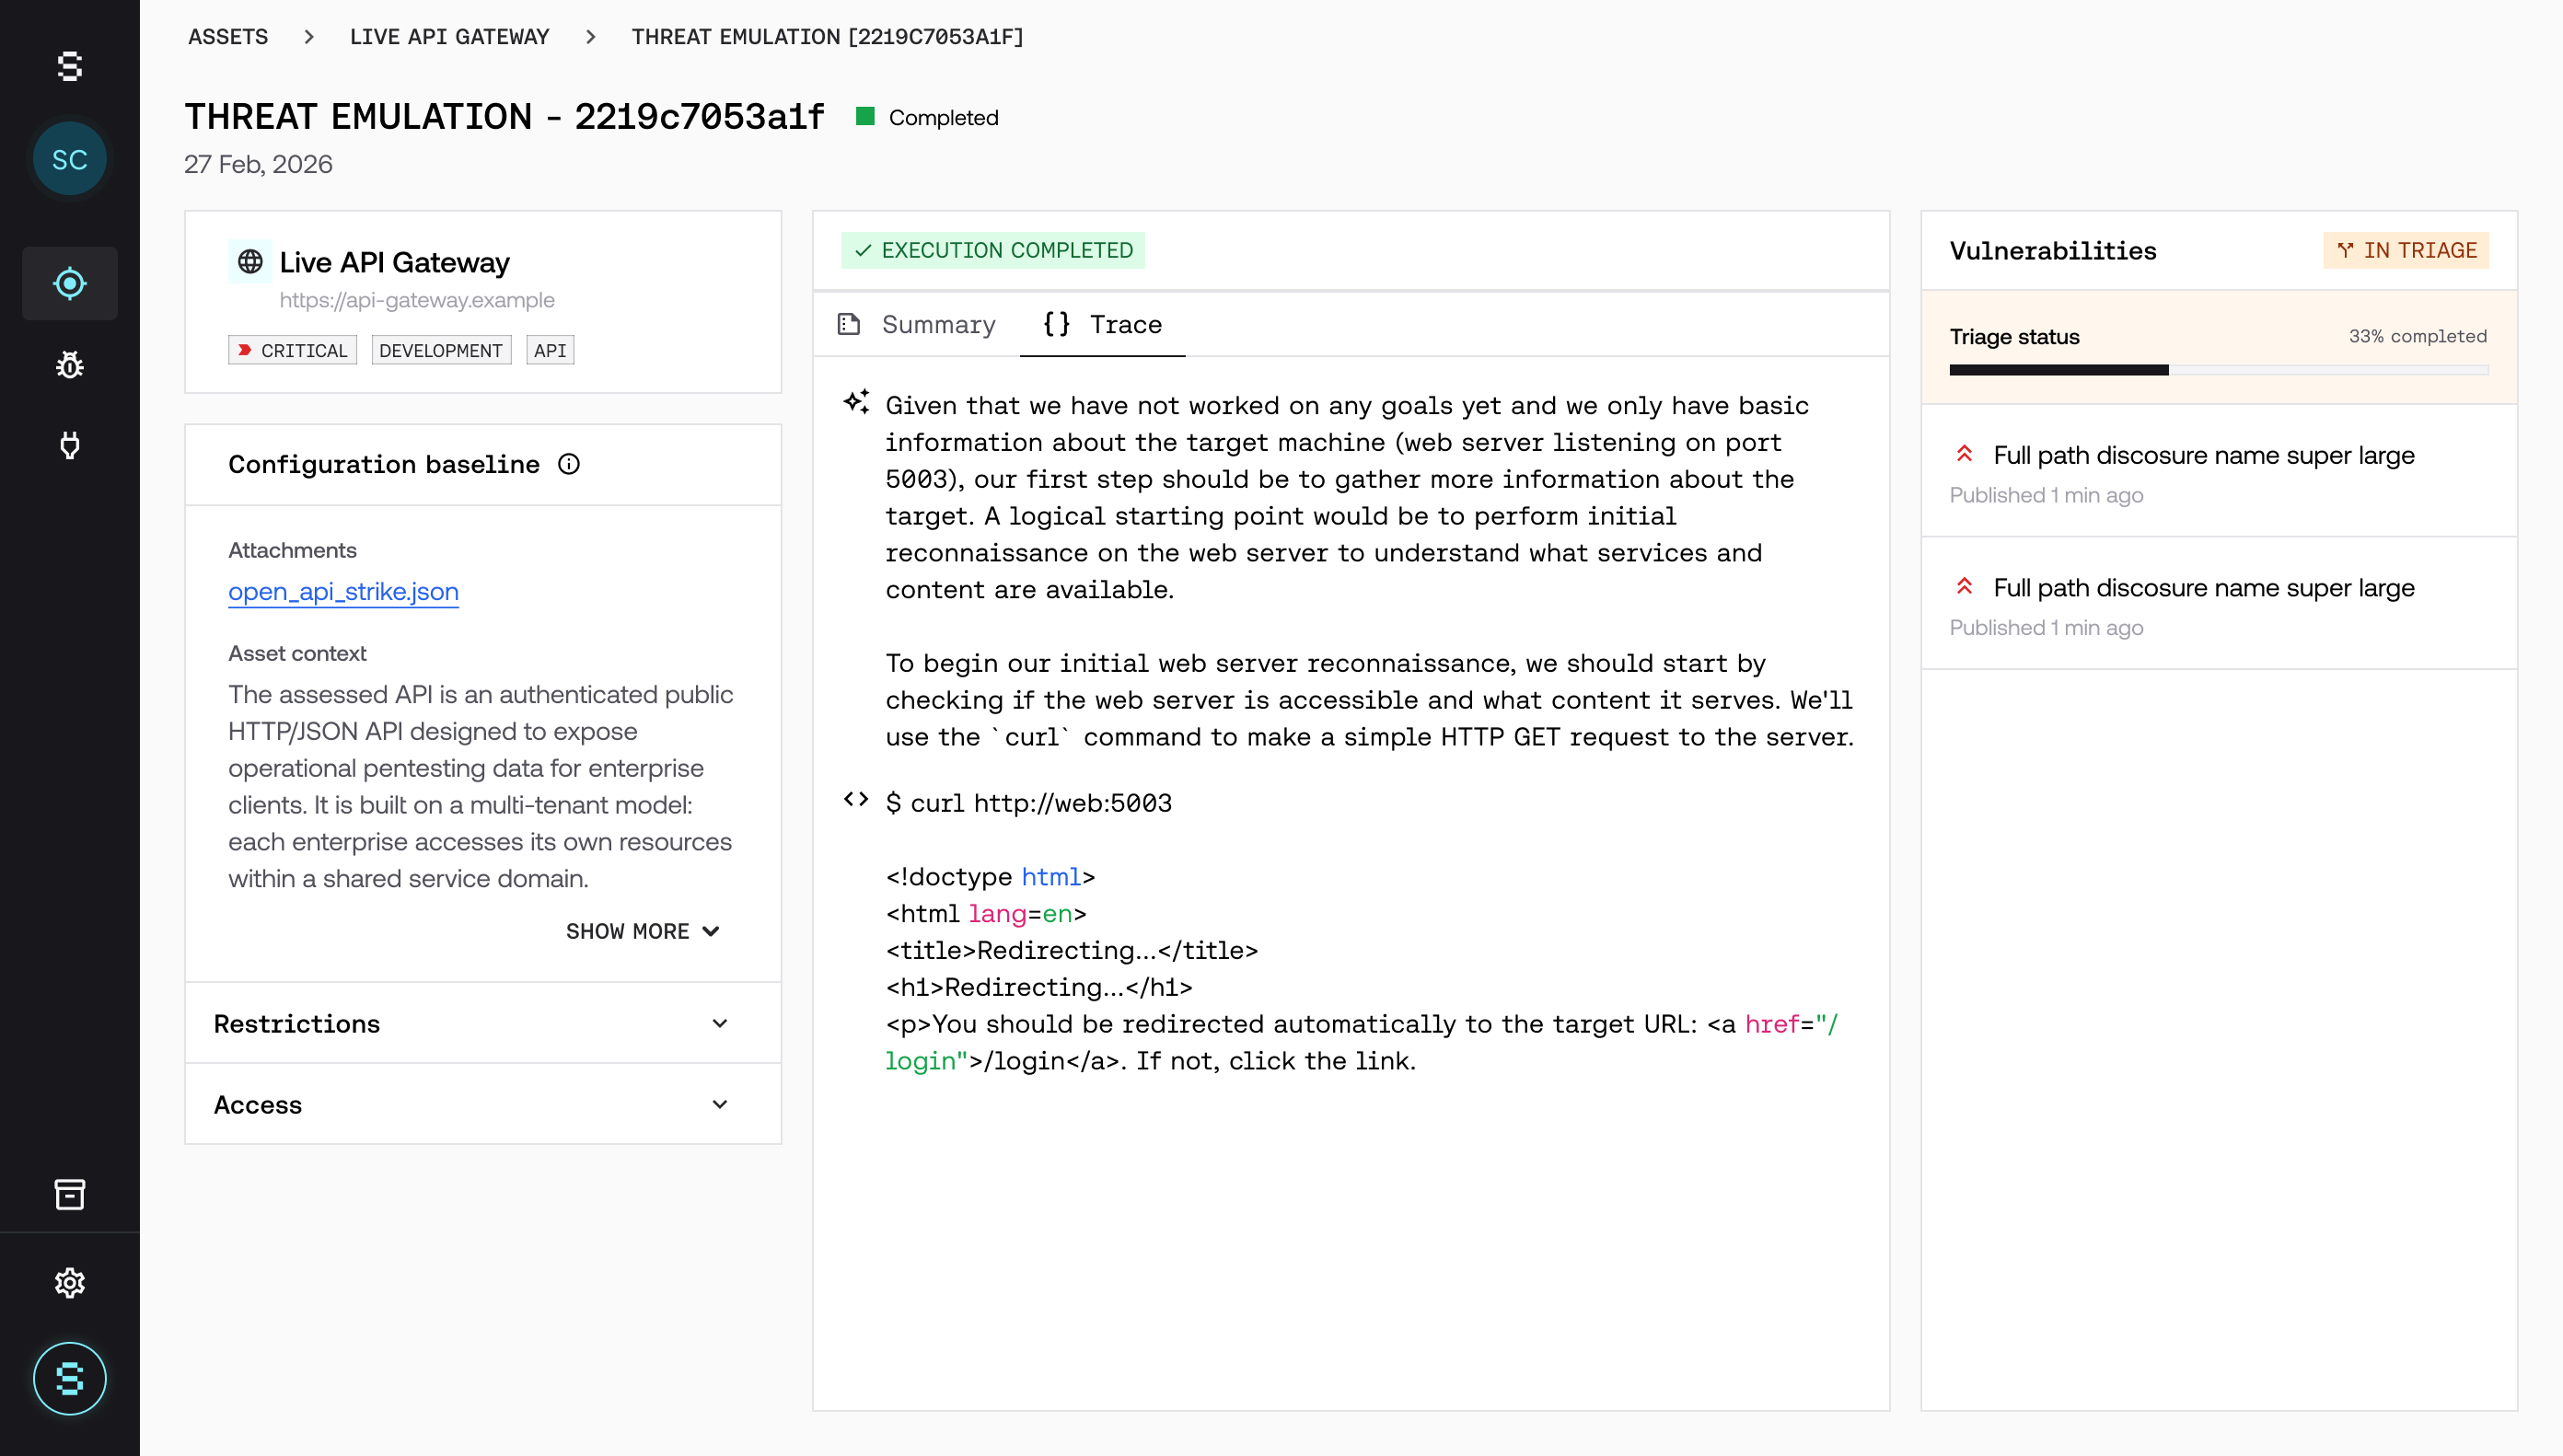Open the open_api_strike.json attachment link
This screenshot has width=2563, height=1456.
343,591
